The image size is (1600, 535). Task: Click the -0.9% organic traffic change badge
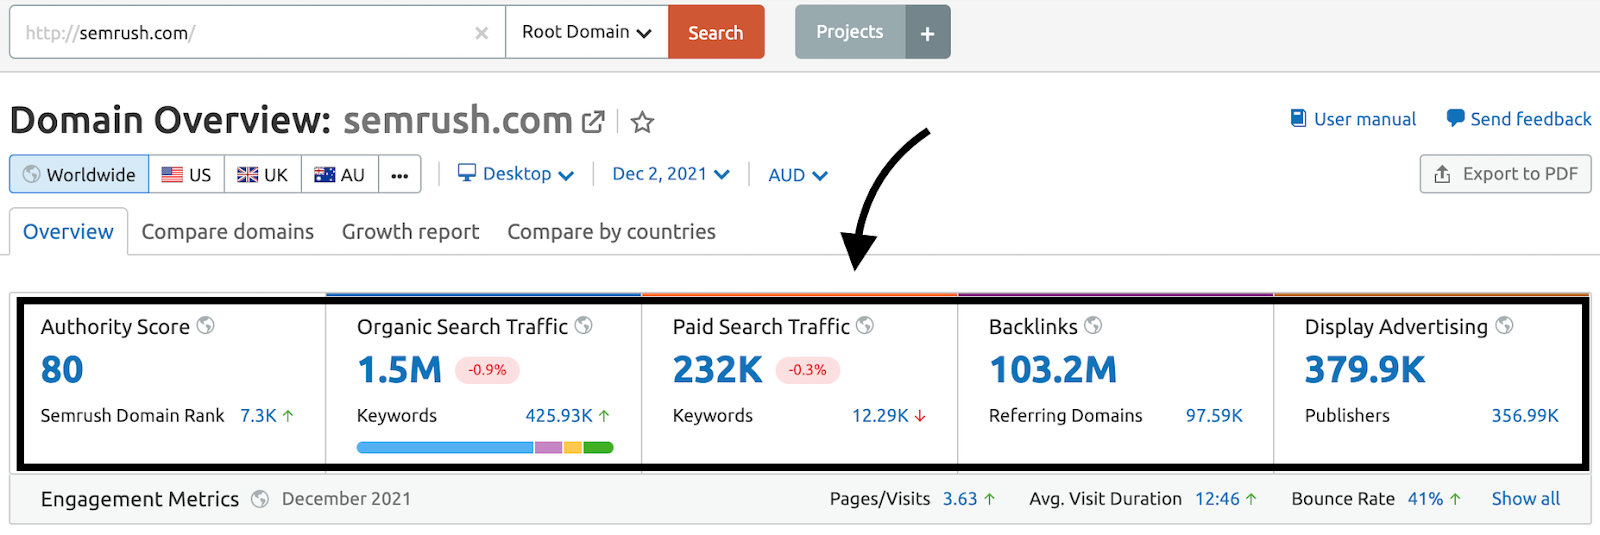[x=487, y=370]
